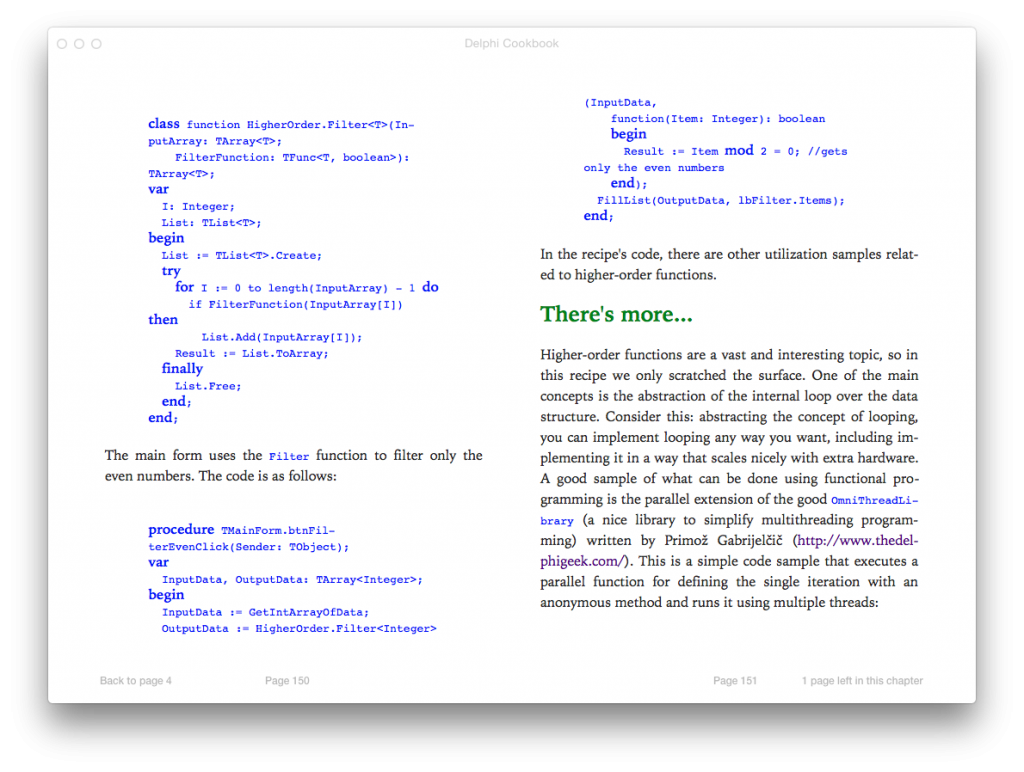Image resolution: width=1024 pixels, height=772 pixels.
Task: Click the green "There's more..." heading
Action: point(616,314)
